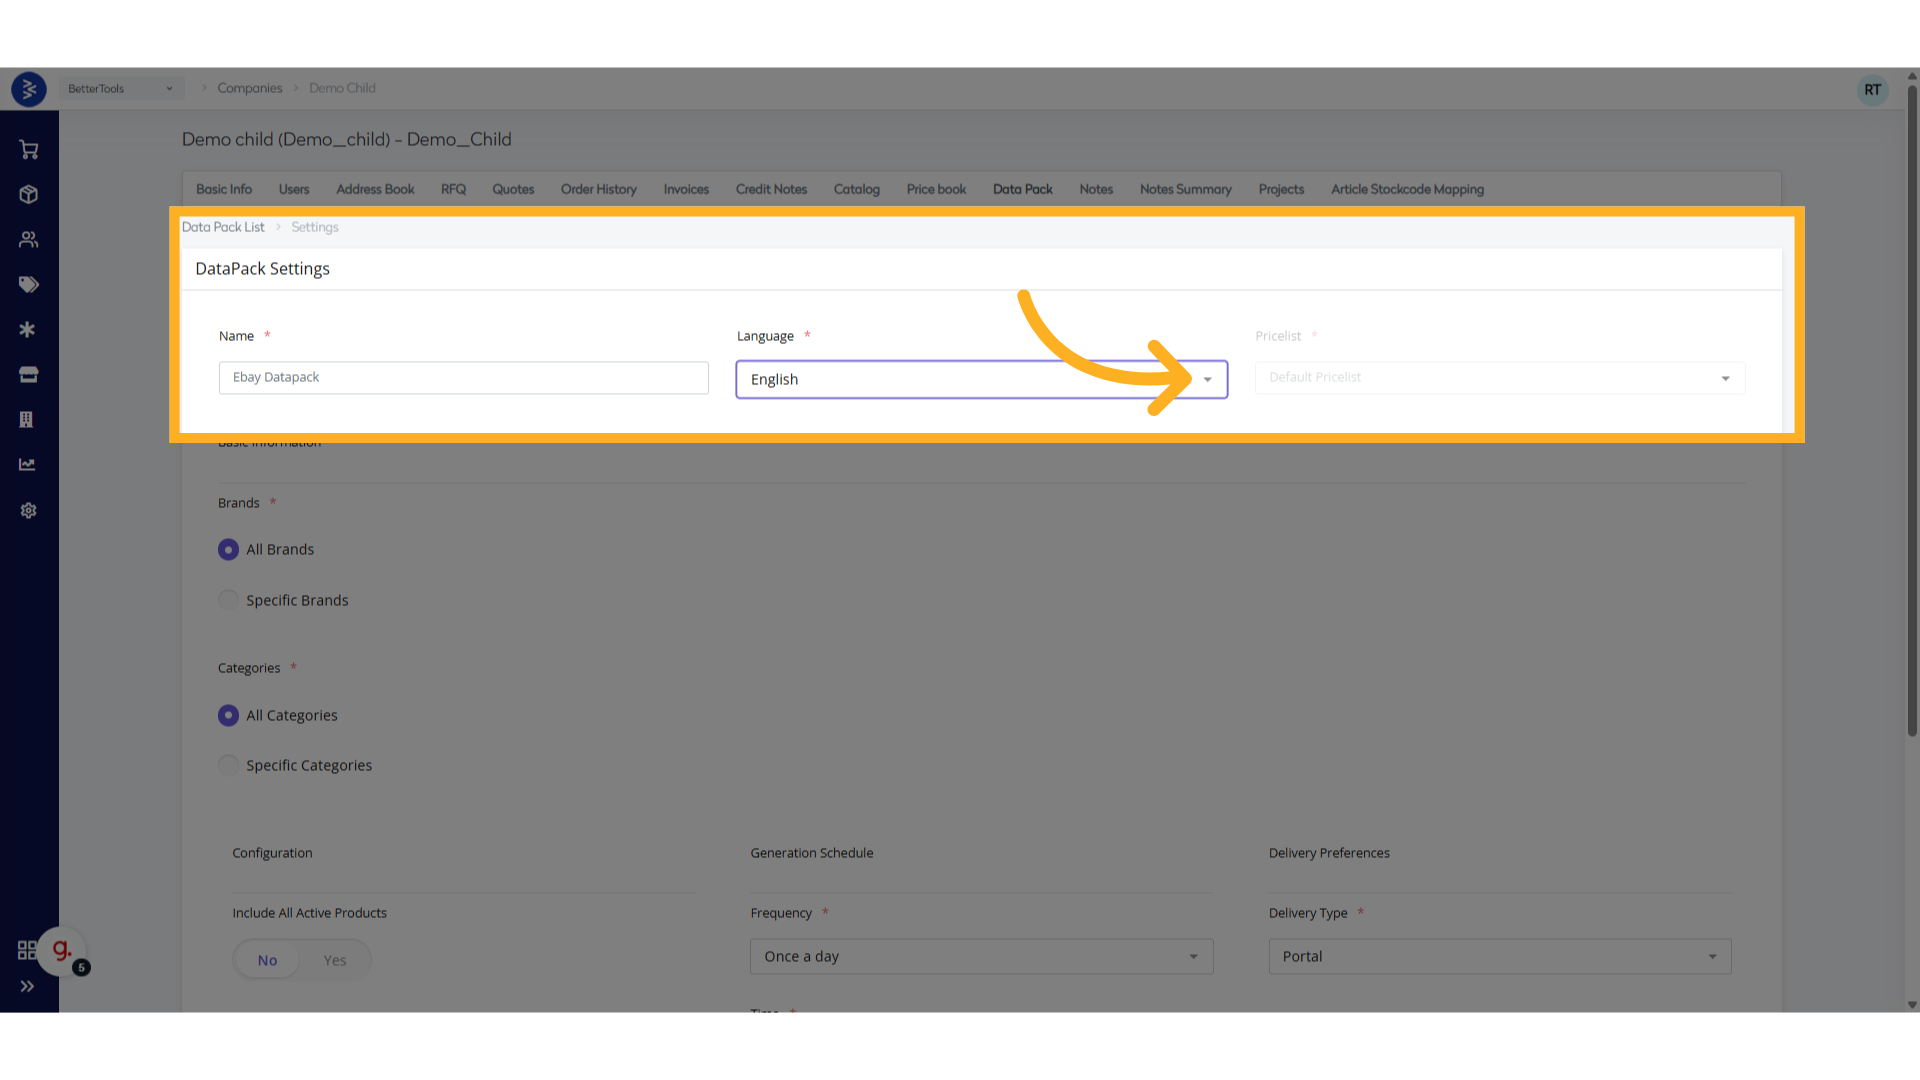The height and width of the screenshot is (1080, 1920).
Task: Click the Name input field
Action: point(463,378)
